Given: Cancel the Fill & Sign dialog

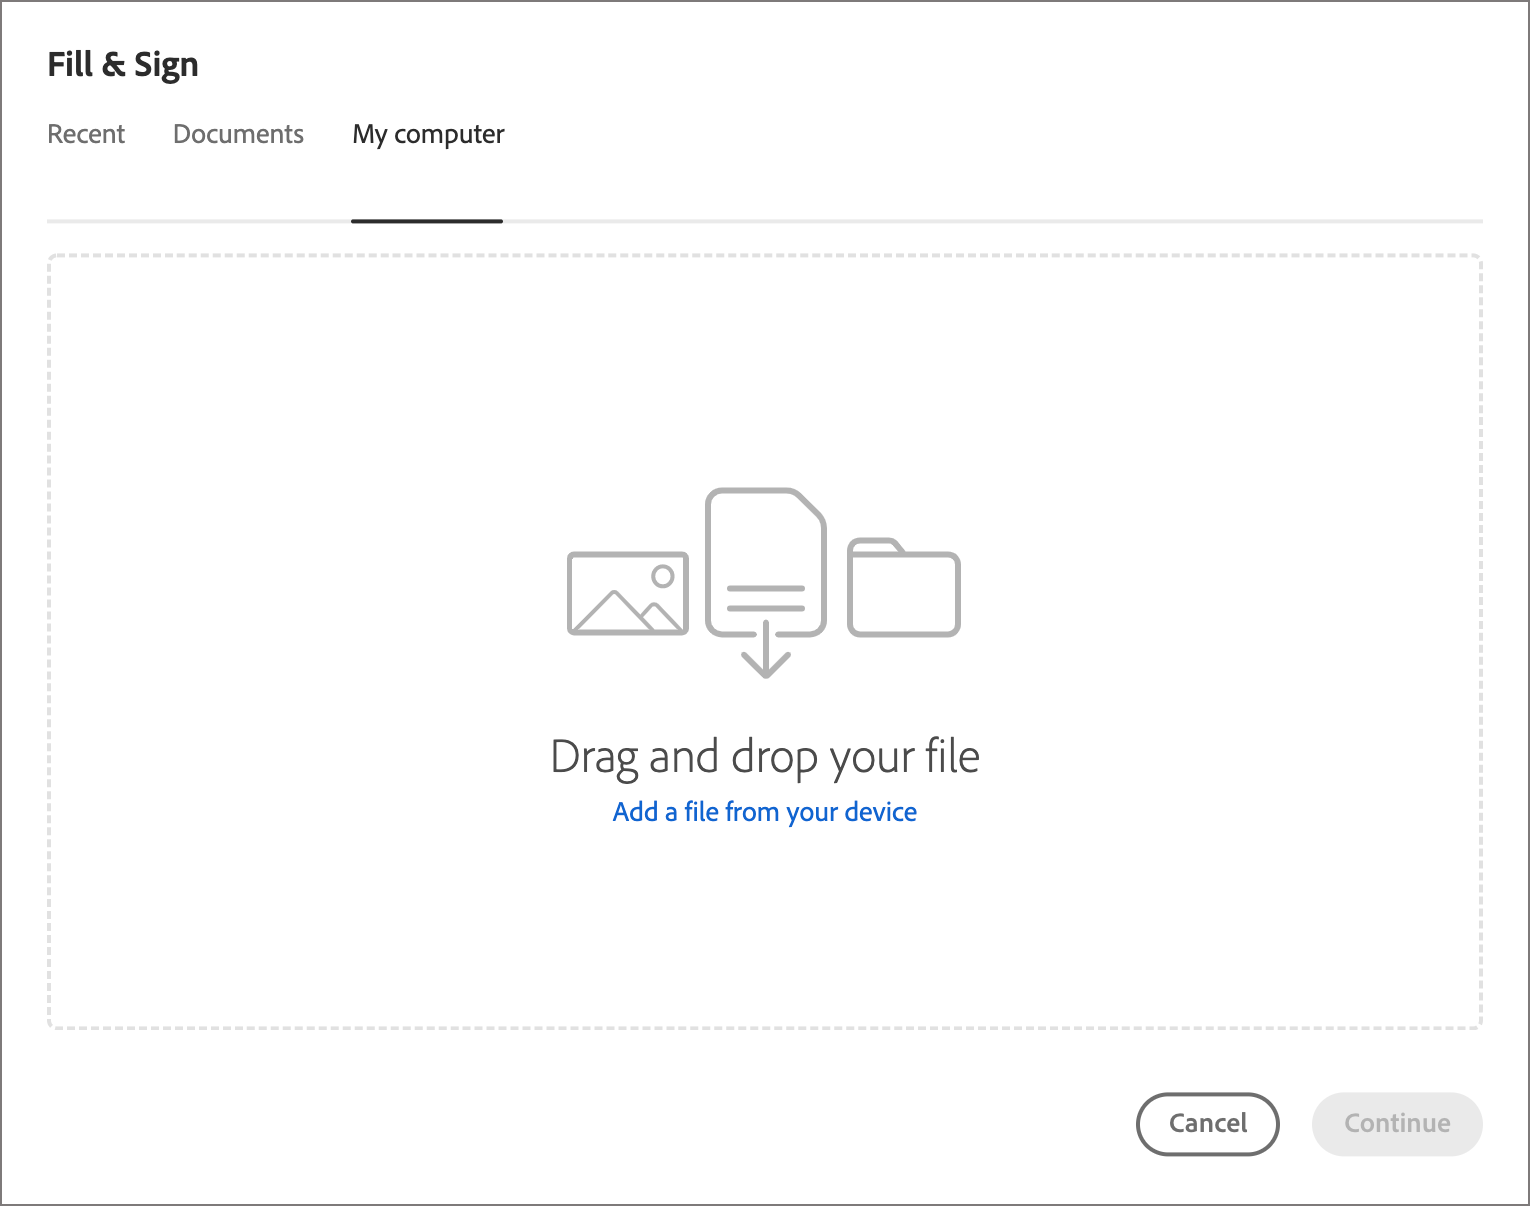Looking at the screenshot, I should (1207, 1123).
